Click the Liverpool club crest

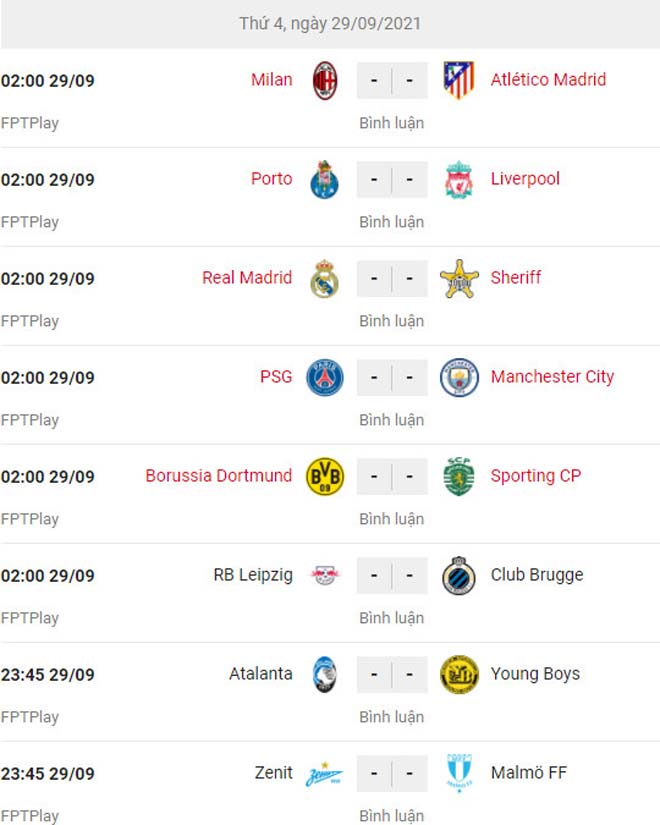tap(459, 179)
